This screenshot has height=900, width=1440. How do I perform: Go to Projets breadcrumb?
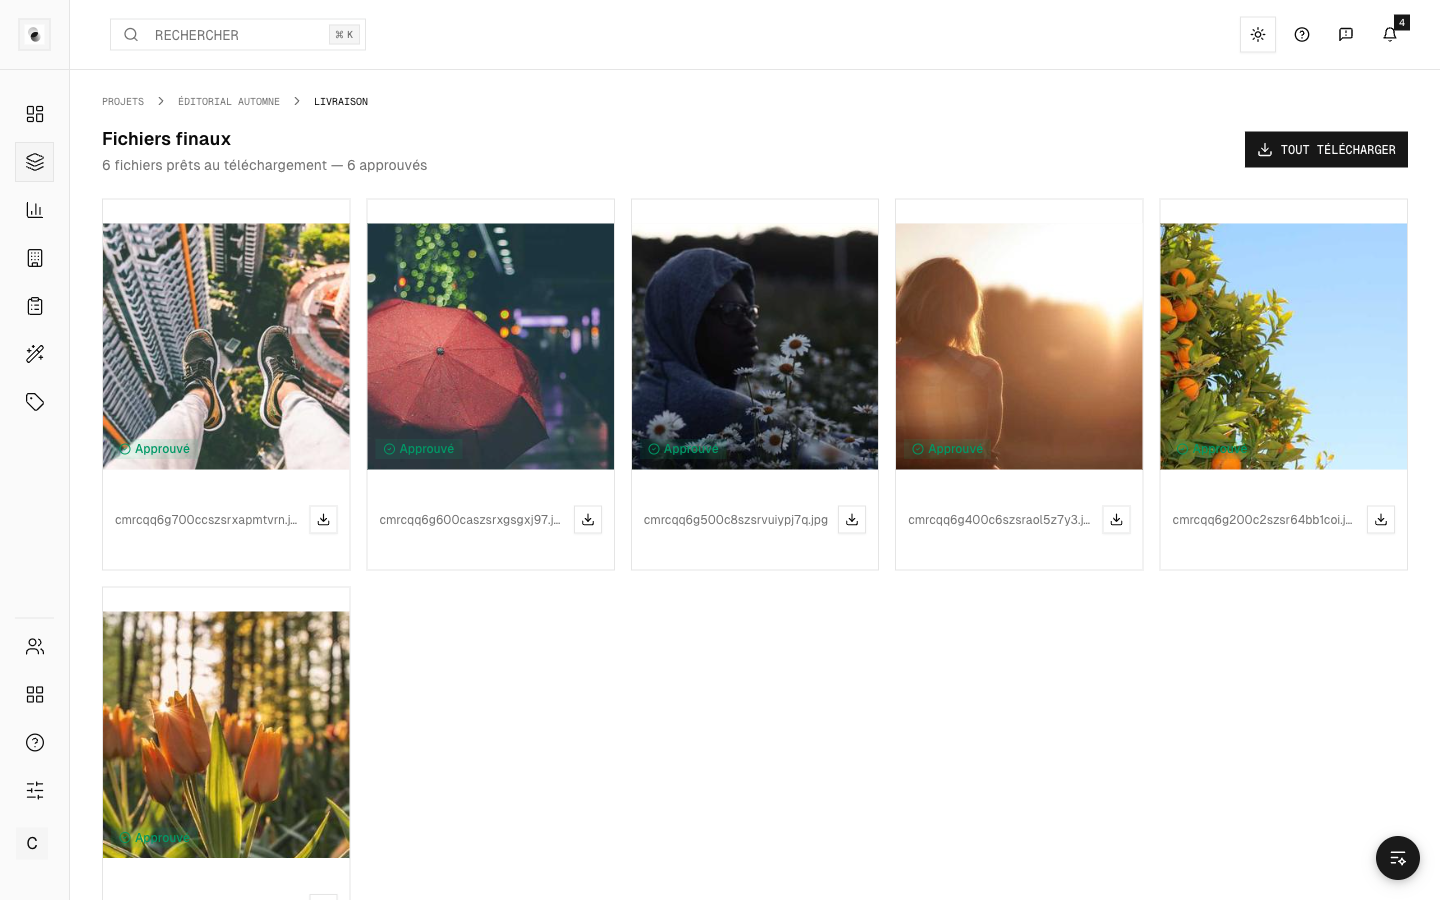[x=123, y=102]
